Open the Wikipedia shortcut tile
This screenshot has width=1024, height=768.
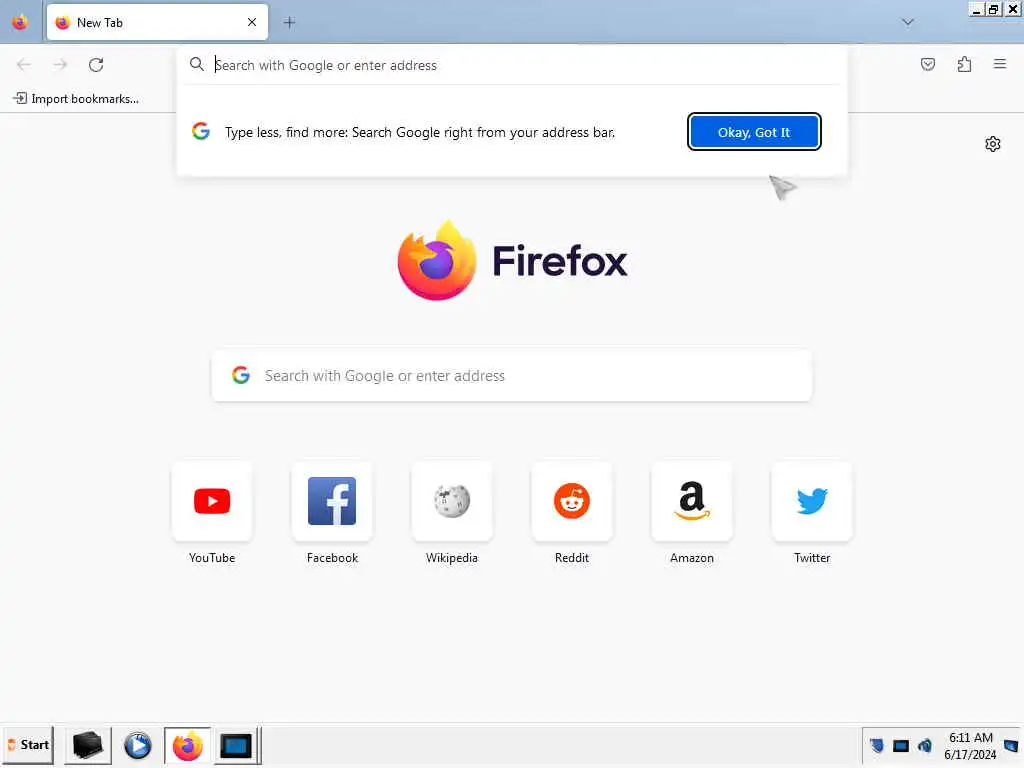pos(452,502)
